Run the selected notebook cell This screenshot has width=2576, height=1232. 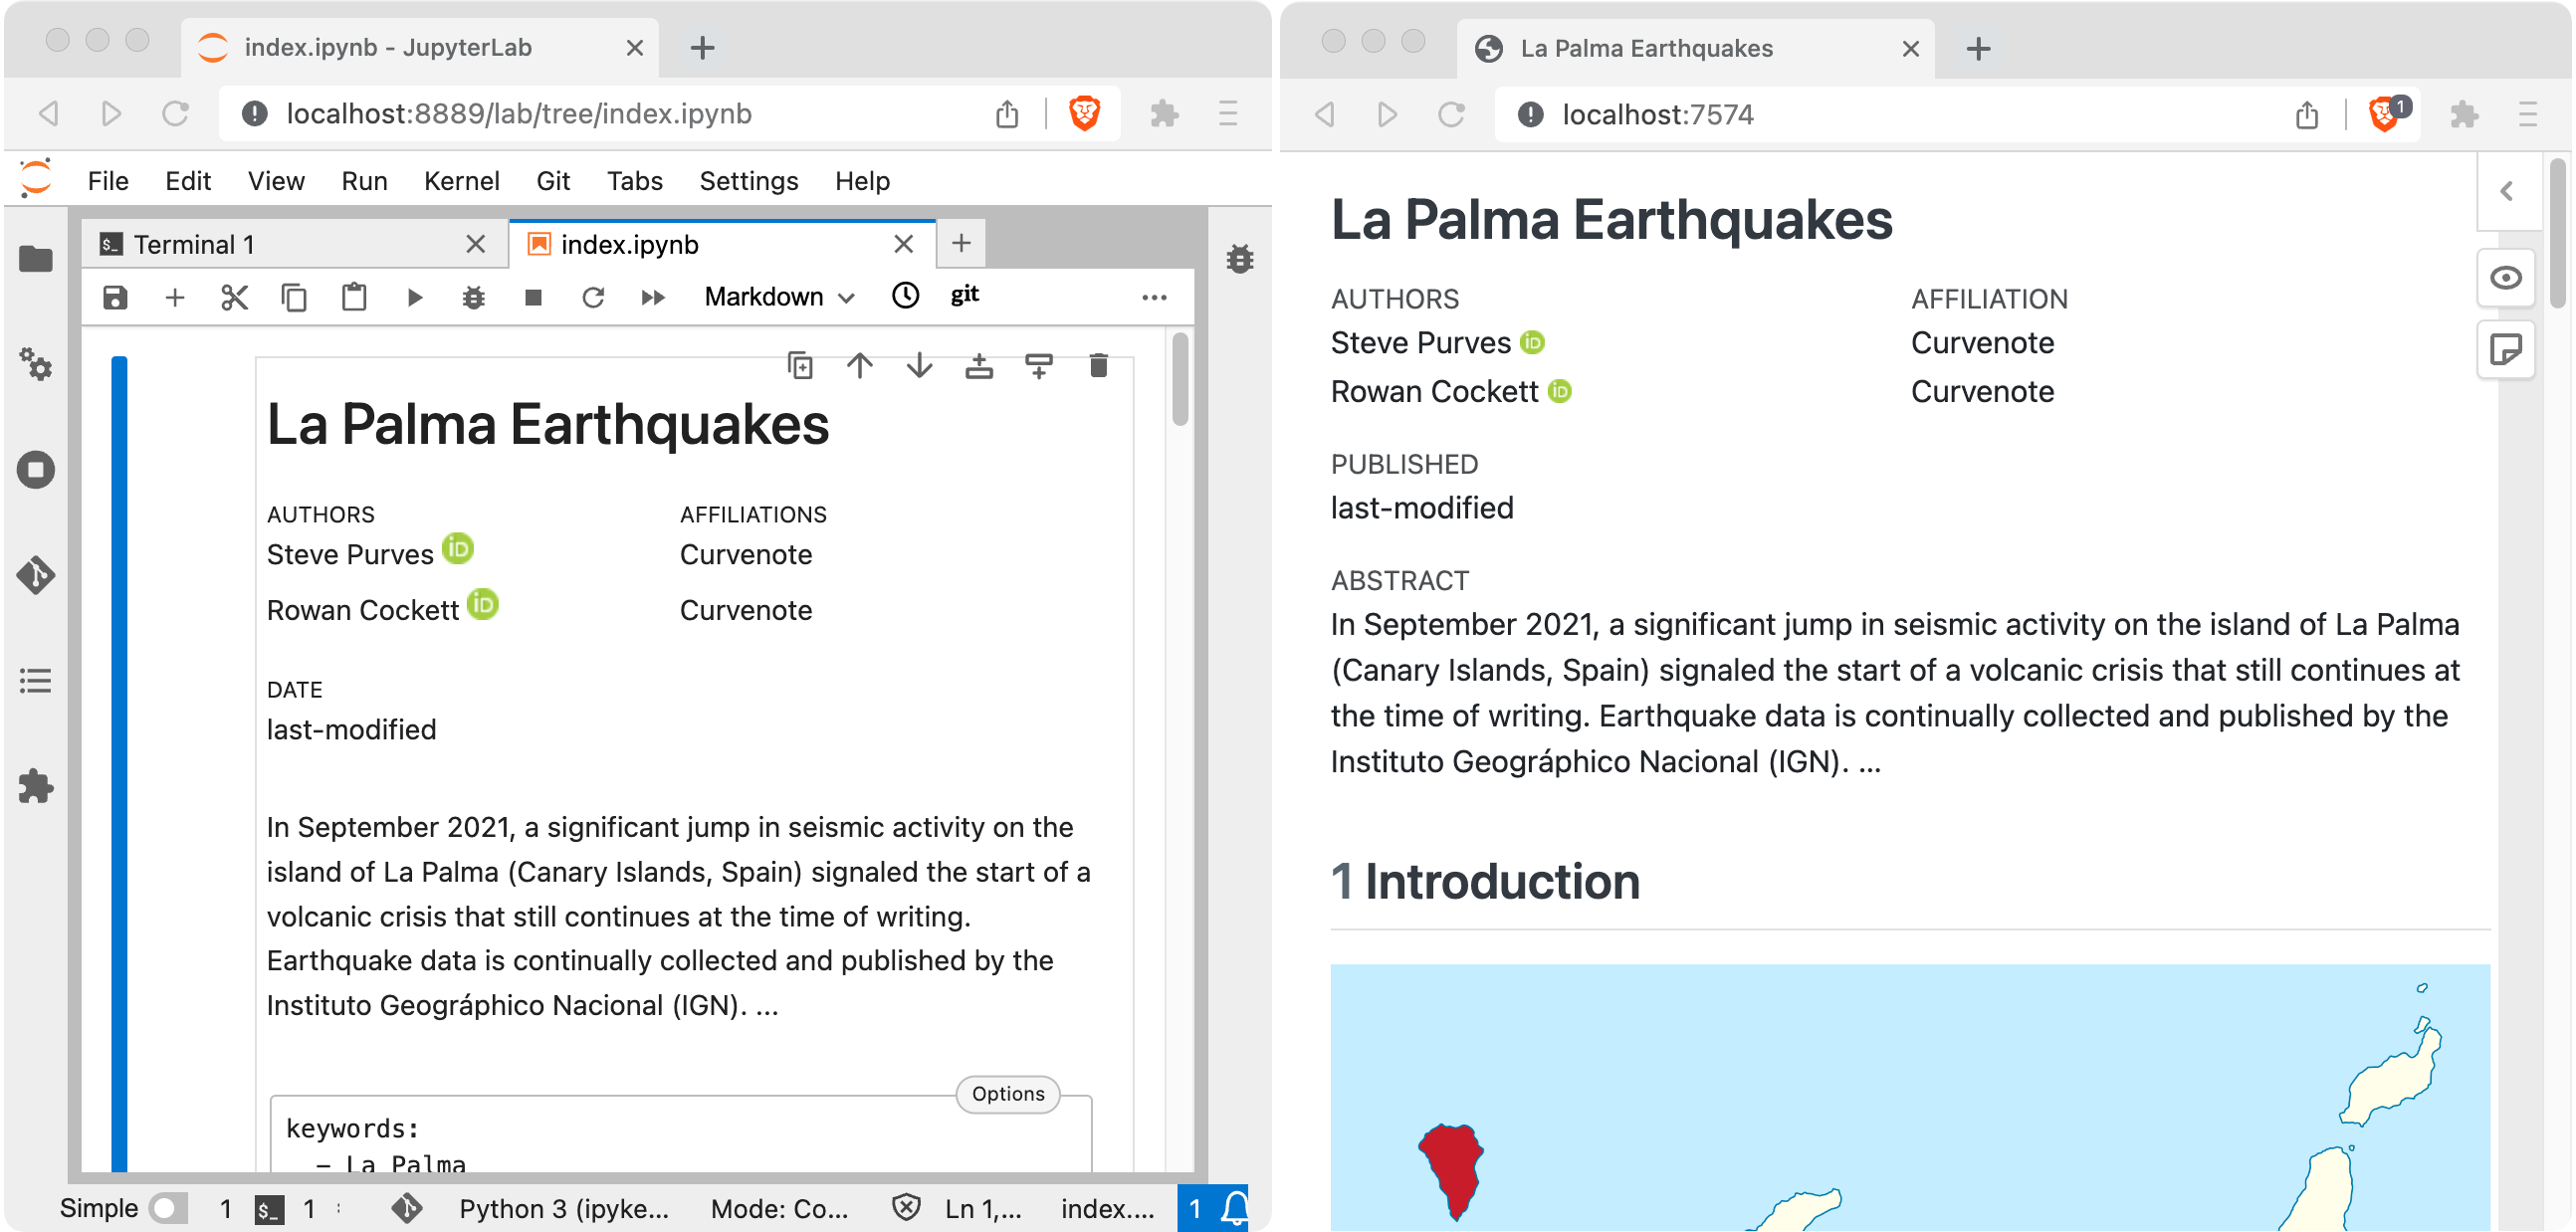tap(414, 296)
